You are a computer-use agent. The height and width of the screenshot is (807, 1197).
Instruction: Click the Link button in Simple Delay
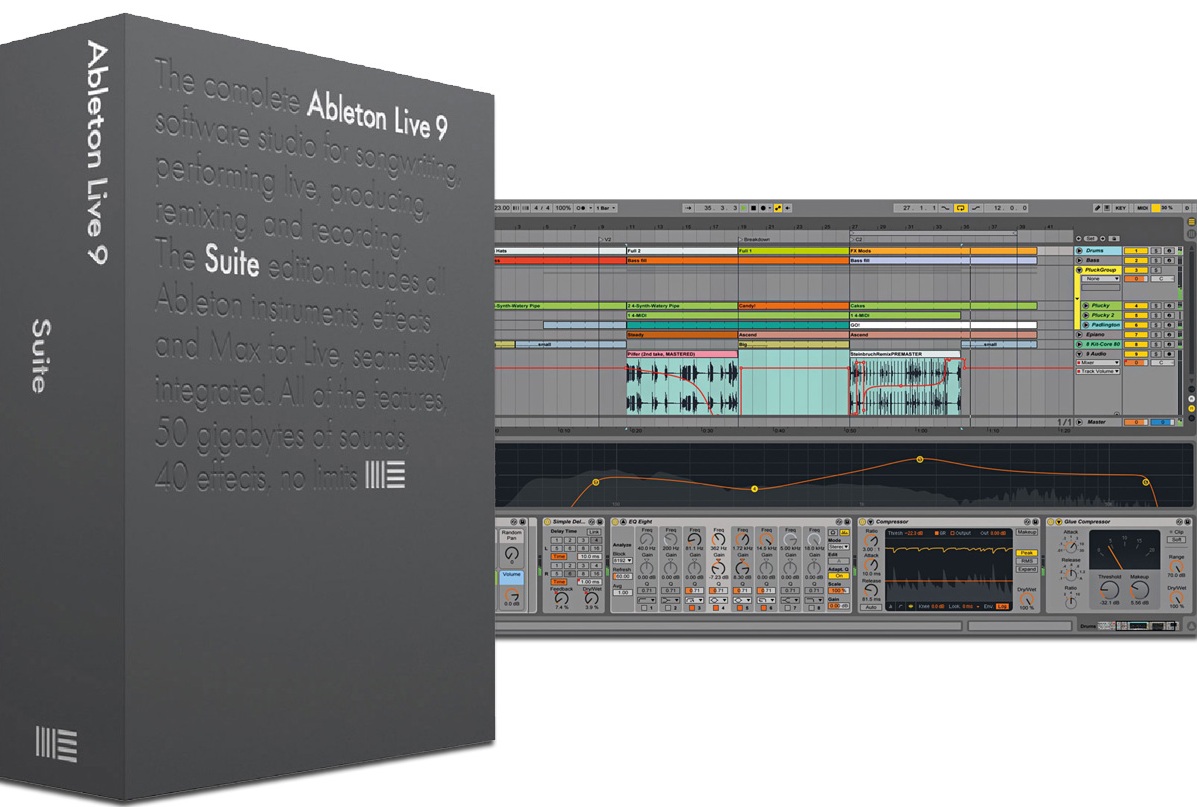tap(594, 532)
